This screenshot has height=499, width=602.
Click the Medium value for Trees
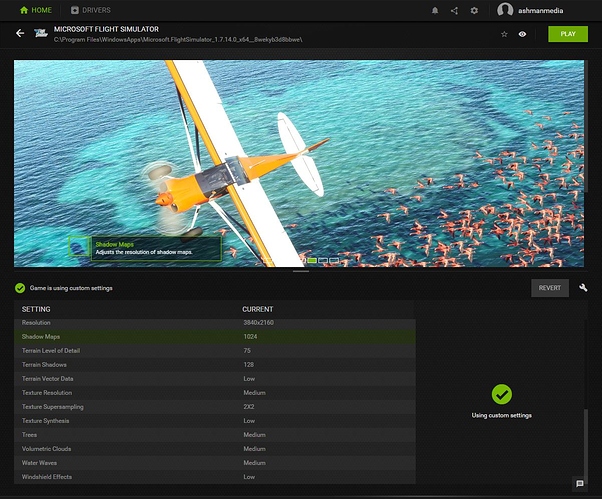(254, 435)
